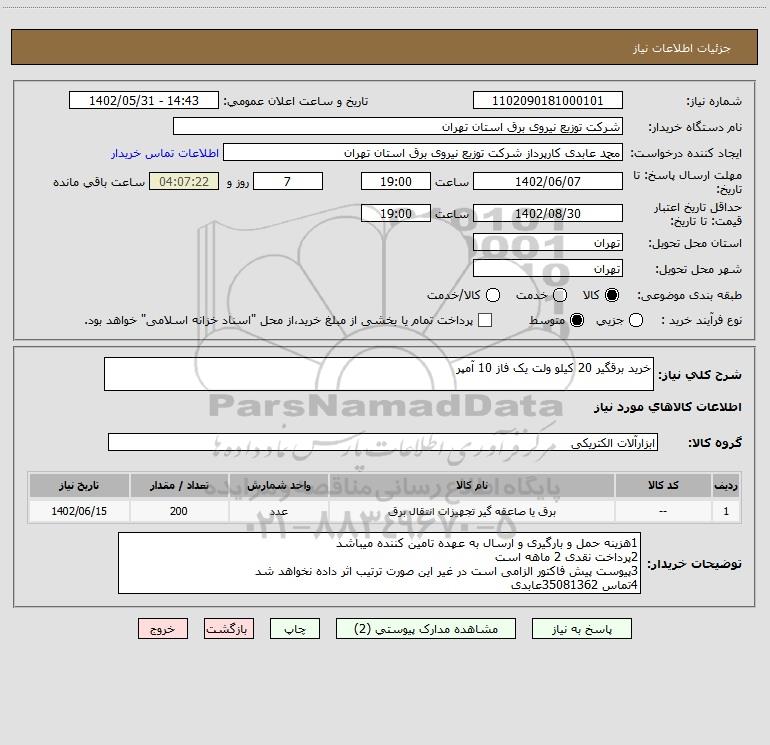
Task: Select the خدمت radio button
Action: (x=560, y=295)
